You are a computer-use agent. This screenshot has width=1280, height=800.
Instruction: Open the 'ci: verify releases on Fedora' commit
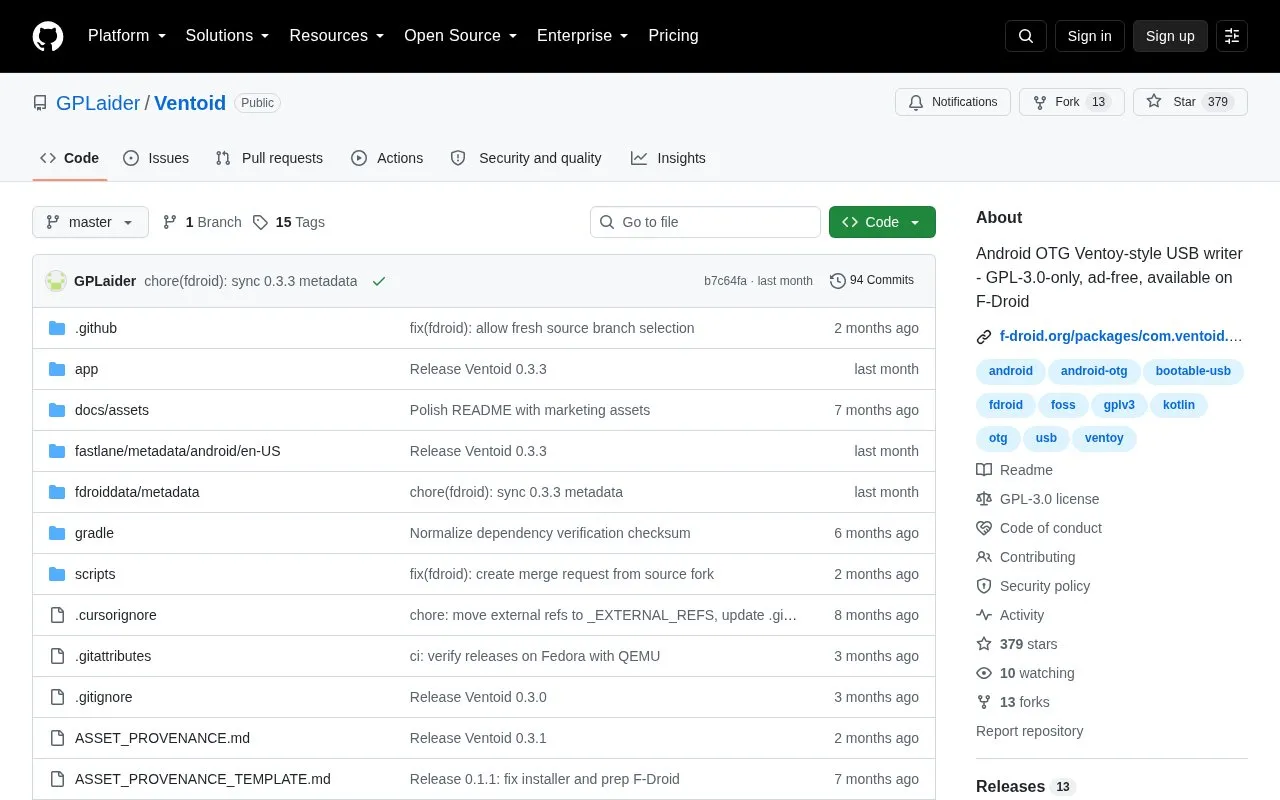[535, 656]
